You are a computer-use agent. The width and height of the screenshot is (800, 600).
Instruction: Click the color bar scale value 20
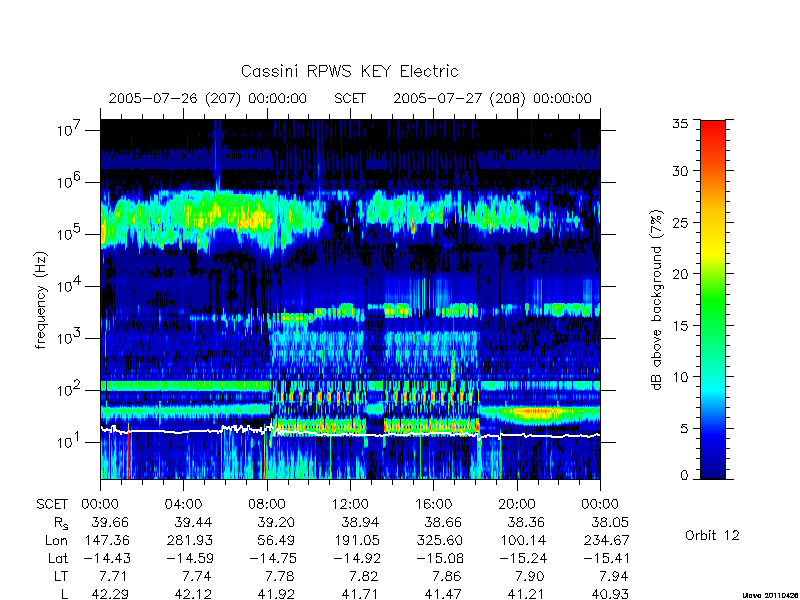point(680,273)
